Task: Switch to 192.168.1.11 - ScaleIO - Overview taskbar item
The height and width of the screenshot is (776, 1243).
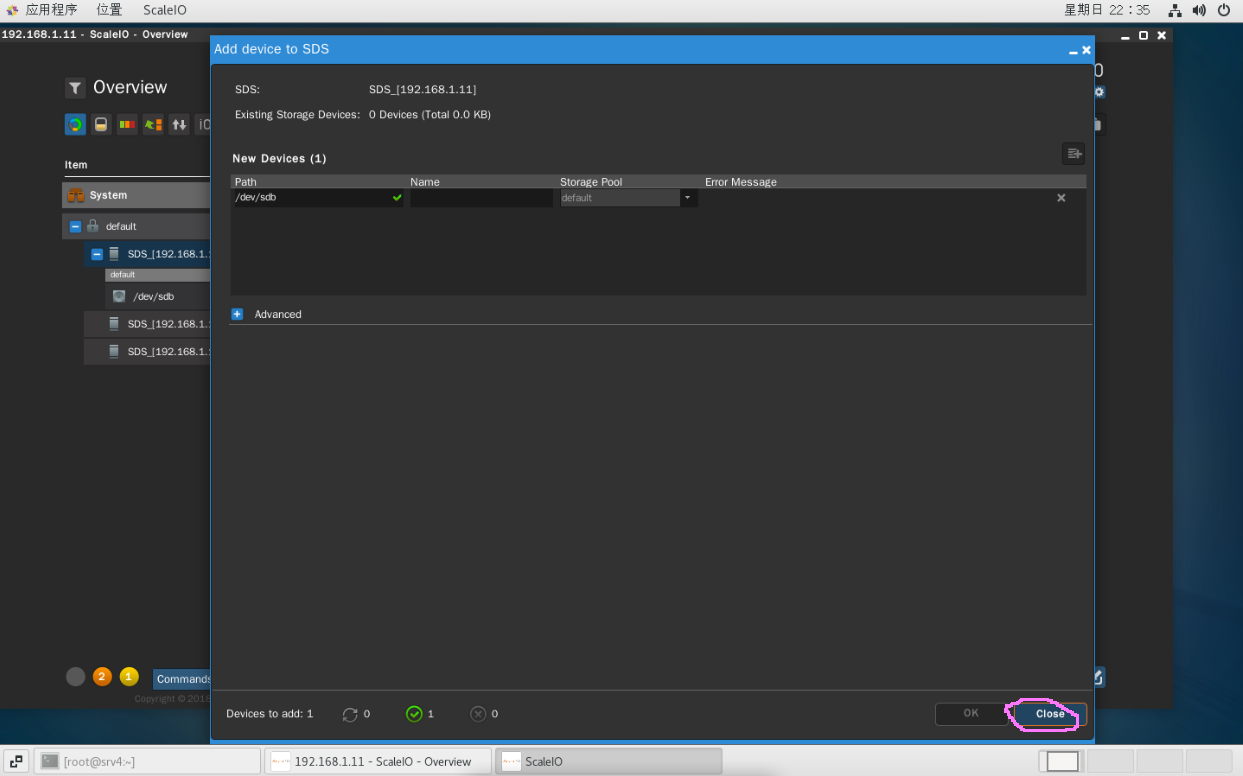Action: 378,761
